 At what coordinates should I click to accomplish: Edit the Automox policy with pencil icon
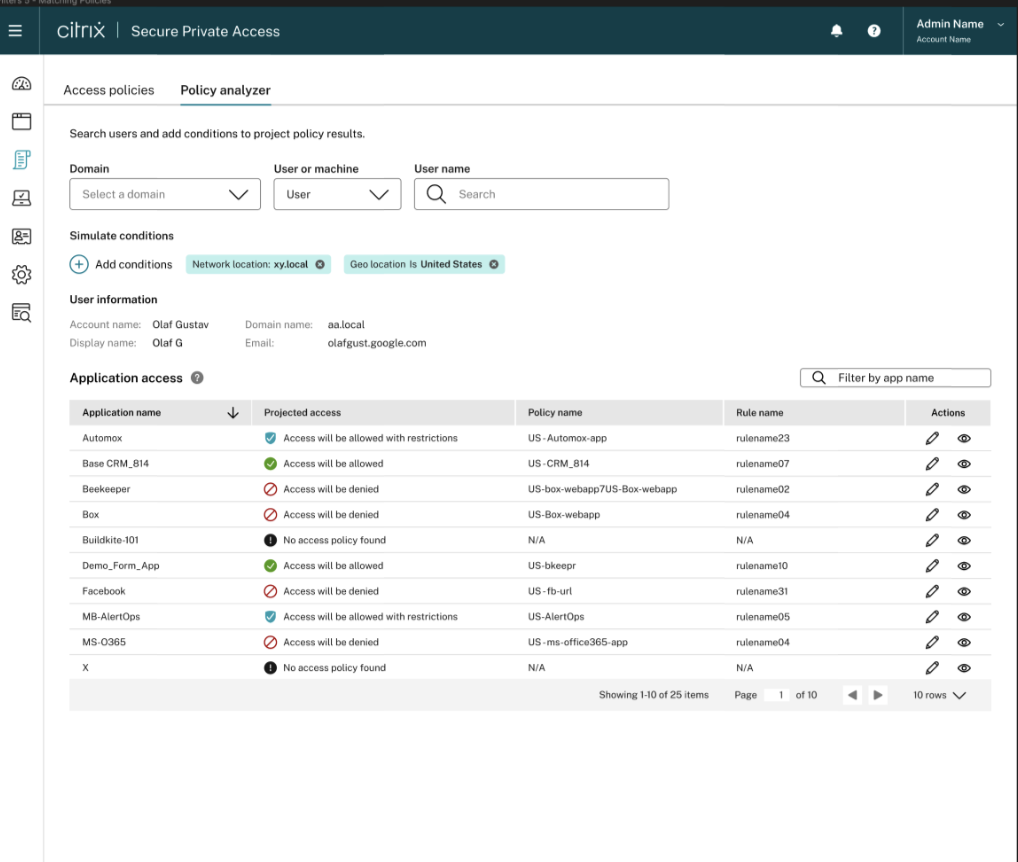point(932,438)
